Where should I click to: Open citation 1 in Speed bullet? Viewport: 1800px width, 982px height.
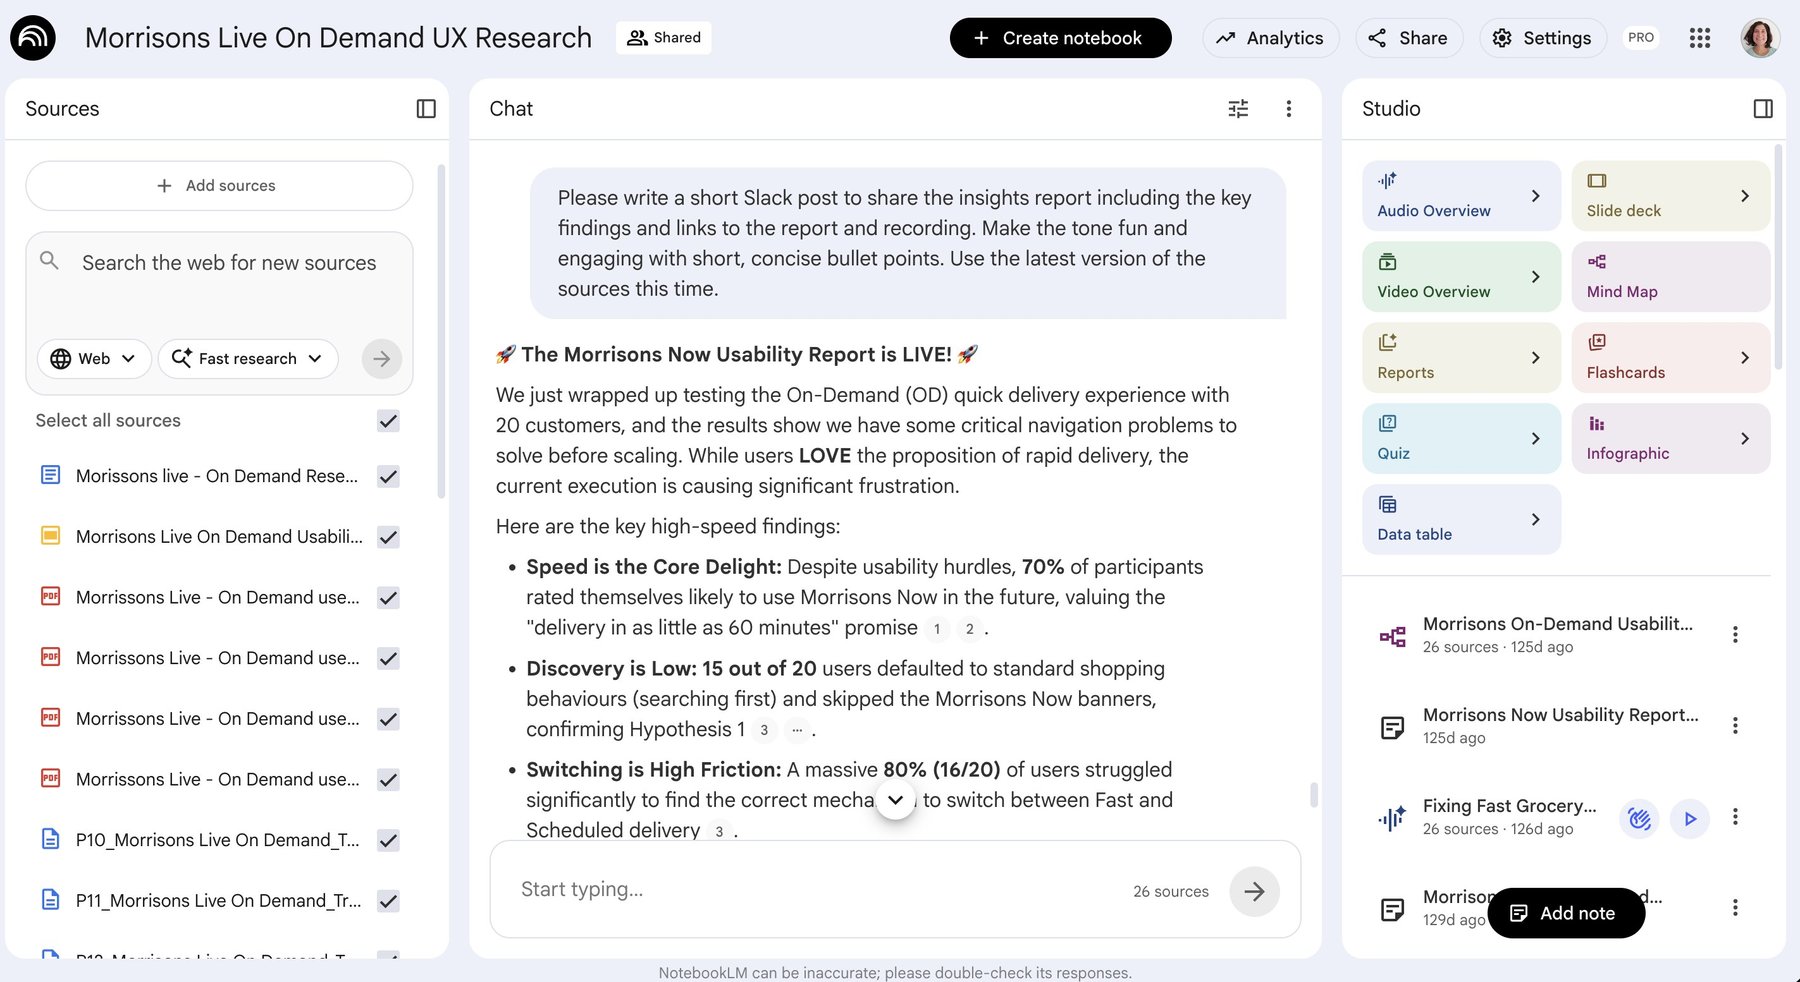[x=937, y=629]
